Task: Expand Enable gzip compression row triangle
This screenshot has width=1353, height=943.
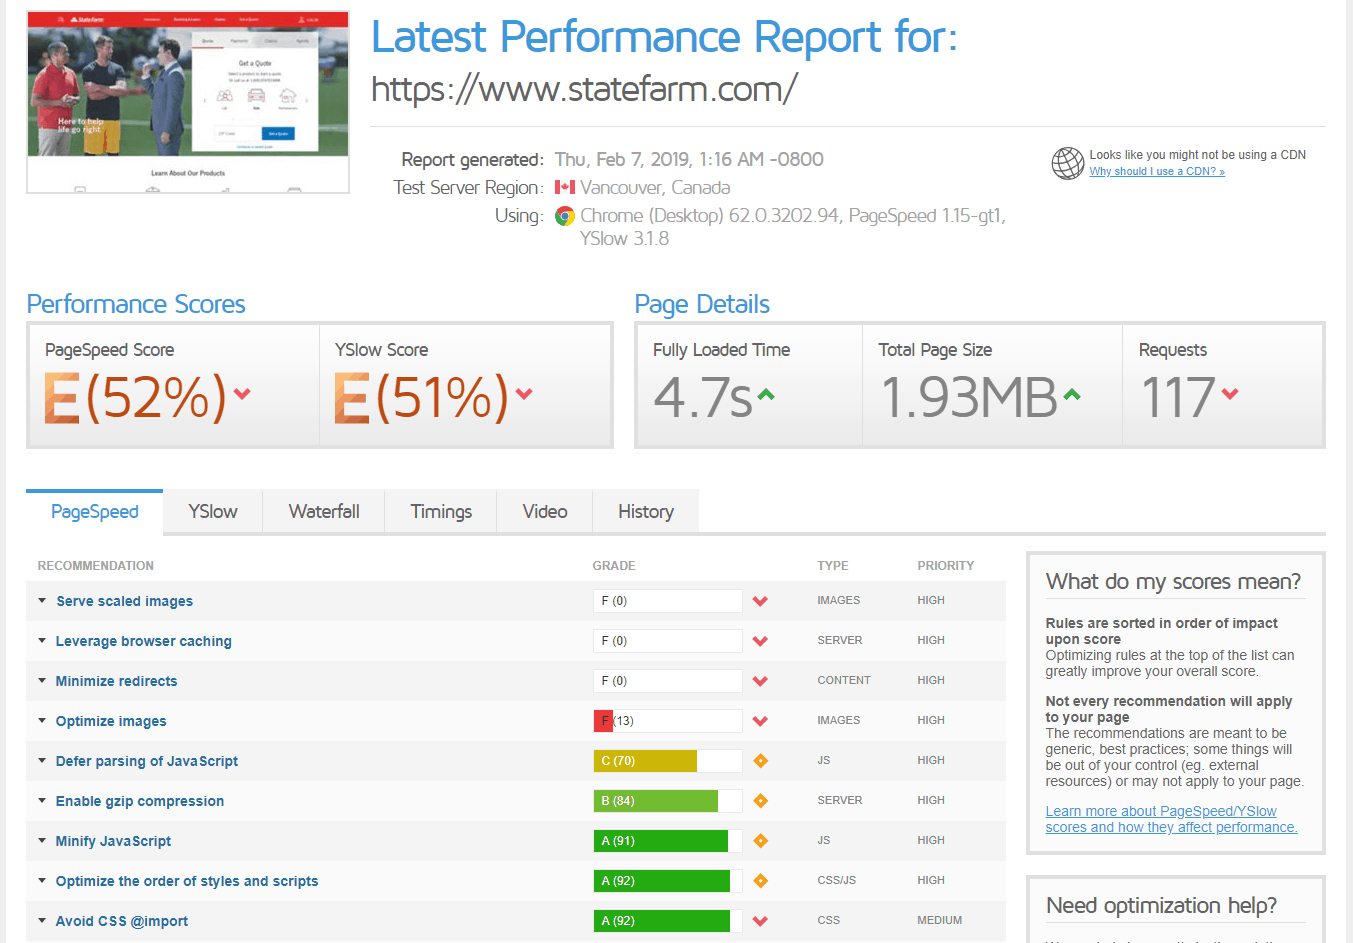Action: coord(42,800)
